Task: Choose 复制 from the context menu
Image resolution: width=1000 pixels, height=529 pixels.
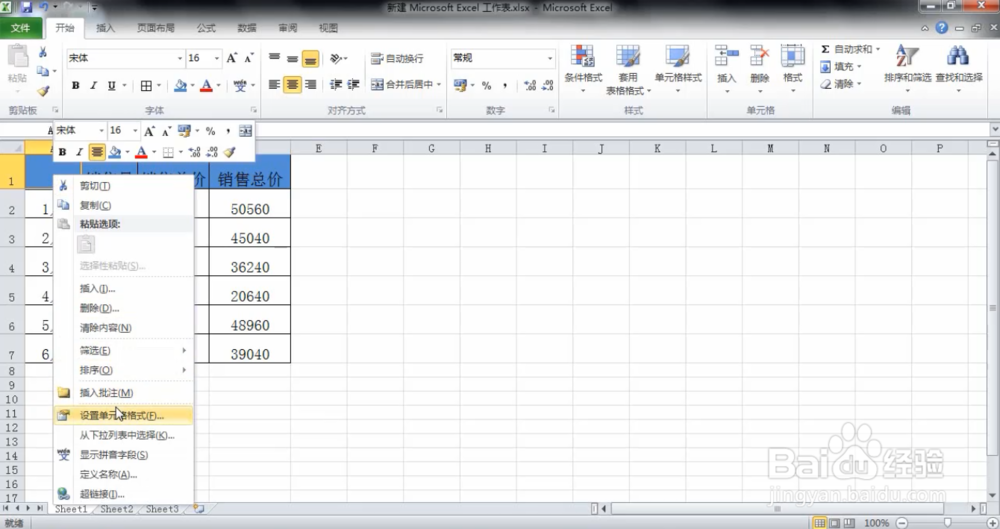Action: click(123, 205)
